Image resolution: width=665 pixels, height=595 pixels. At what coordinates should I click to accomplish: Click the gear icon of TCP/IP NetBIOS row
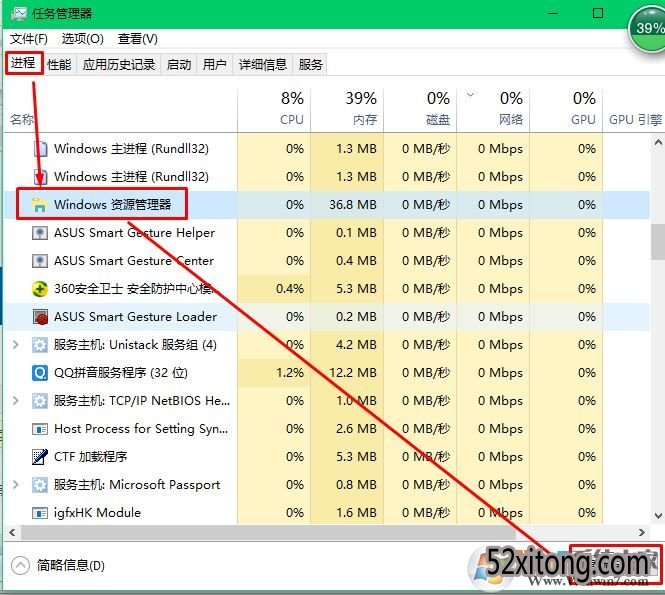tap(40, 401)
